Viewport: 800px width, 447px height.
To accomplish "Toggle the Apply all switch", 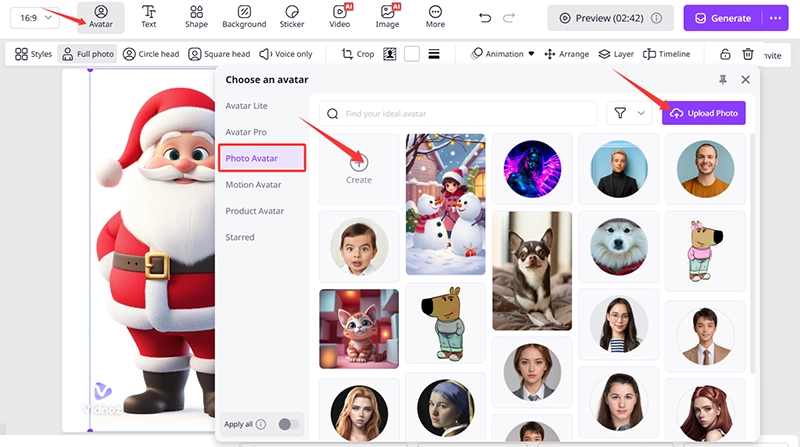I will click(289, 424).
